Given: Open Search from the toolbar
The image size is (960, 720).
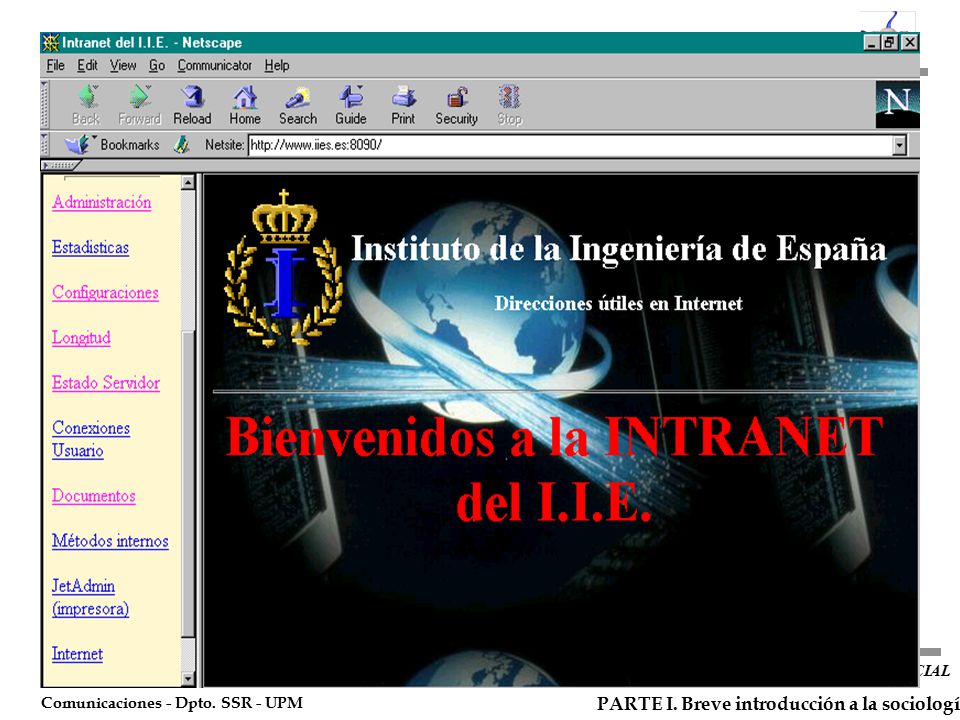Looking at the screenshot, I should tap(298, 105).
